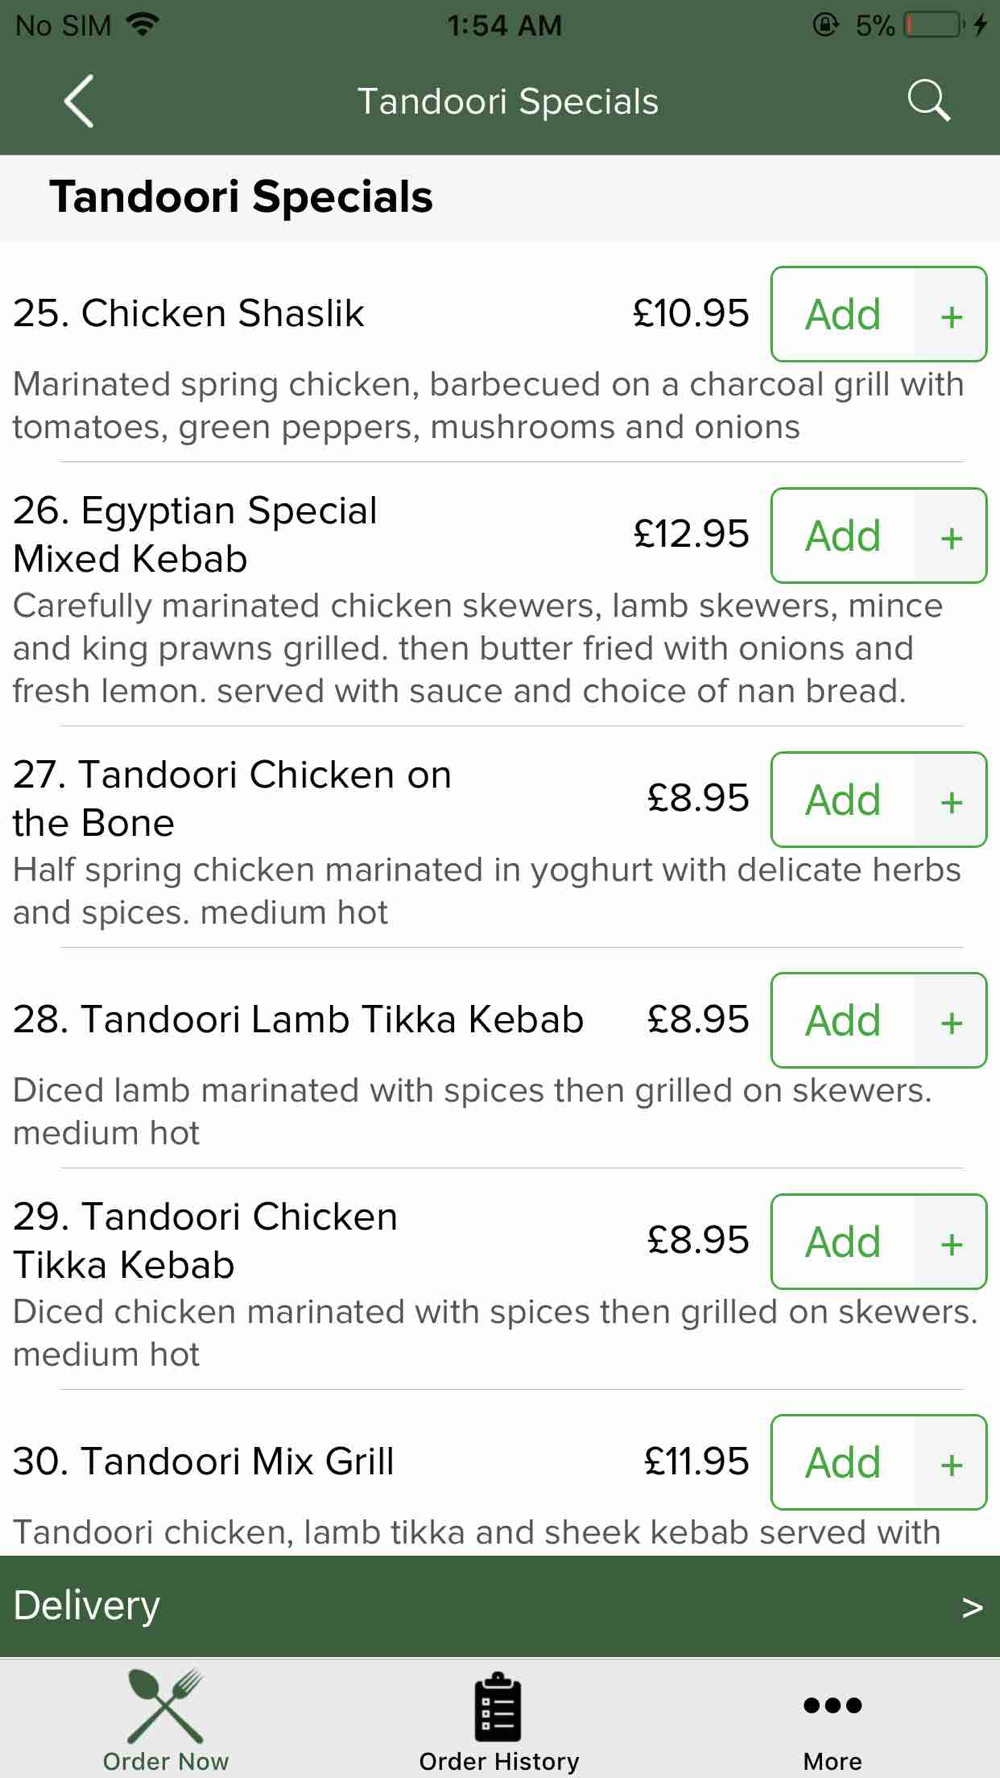Expand the Delivery bar arrow
1000x1778 pixels.
(972, 1607)
